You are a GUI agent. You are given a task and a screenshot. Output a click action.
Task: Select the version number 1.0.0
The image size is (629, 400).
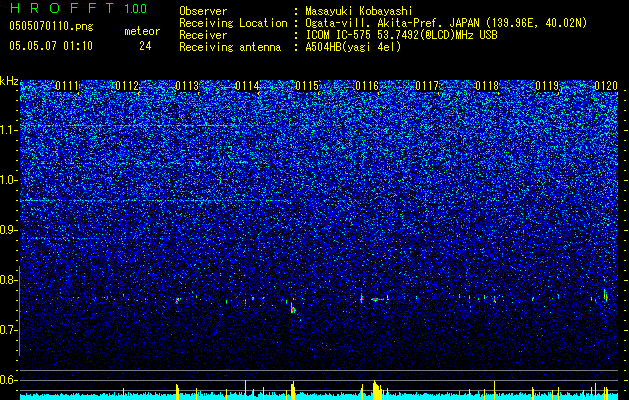tap(135, 8)
